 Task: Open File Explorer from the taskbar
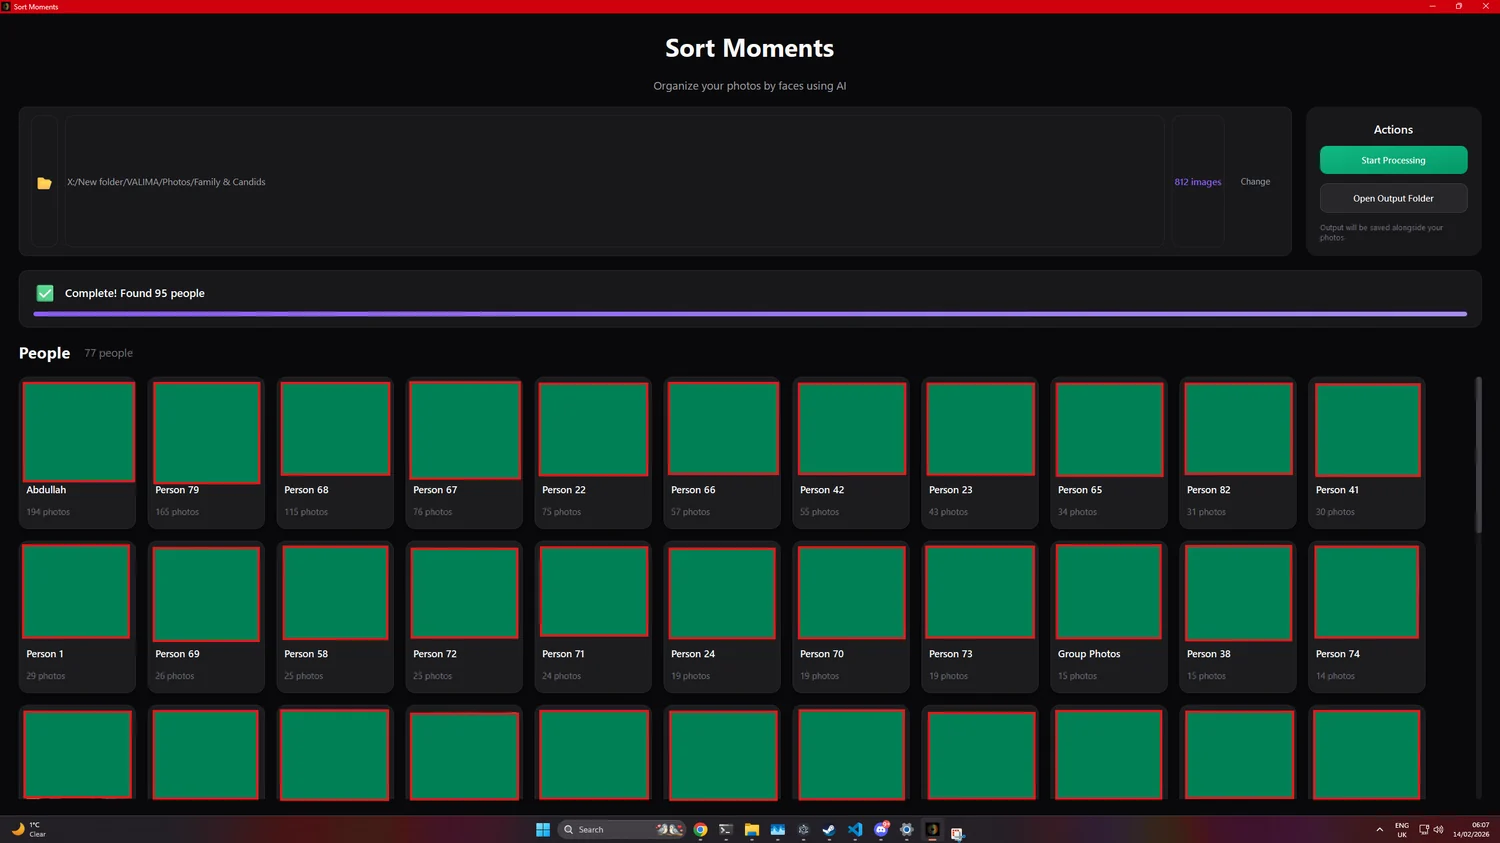point(752,830)
